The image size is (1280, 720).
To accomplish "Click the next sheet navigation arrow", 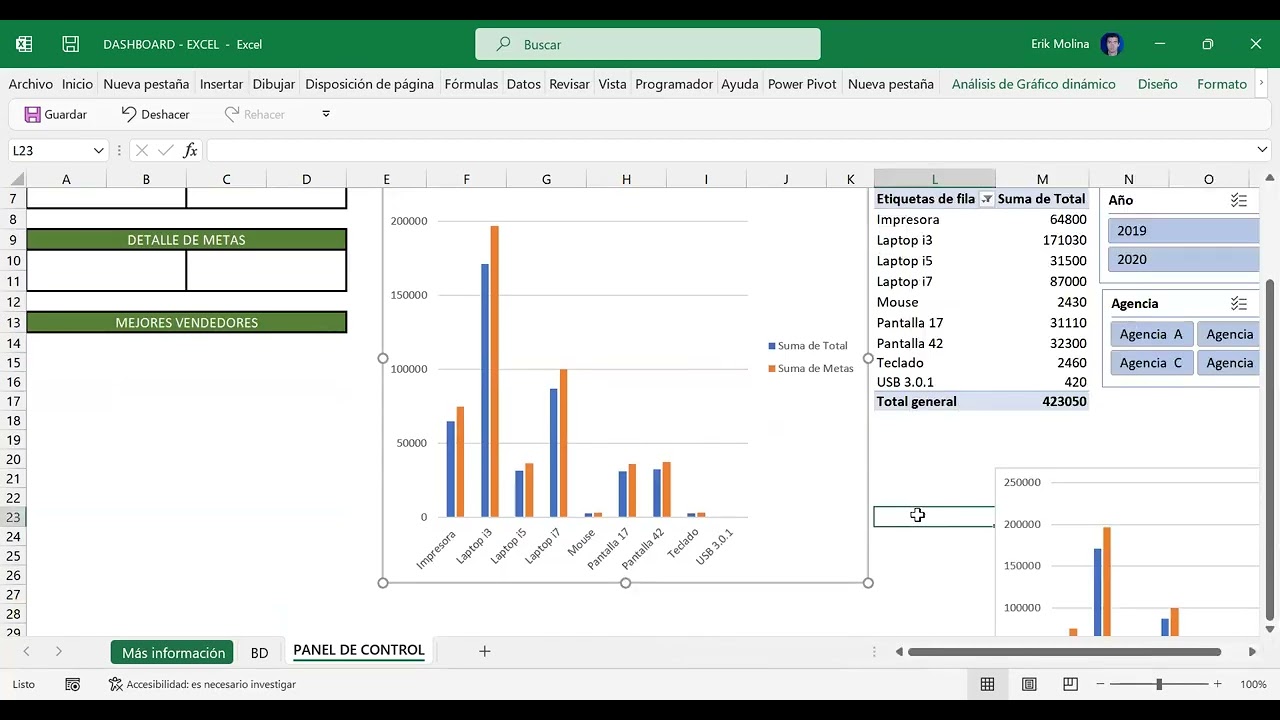I will (59, 651).
